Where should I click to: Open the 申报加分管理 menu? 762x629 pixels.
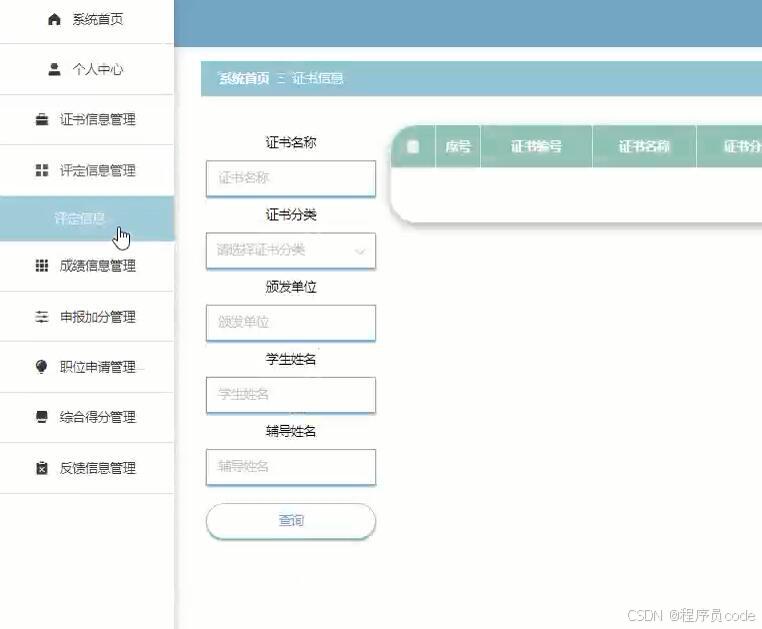(x=87, y=317)
